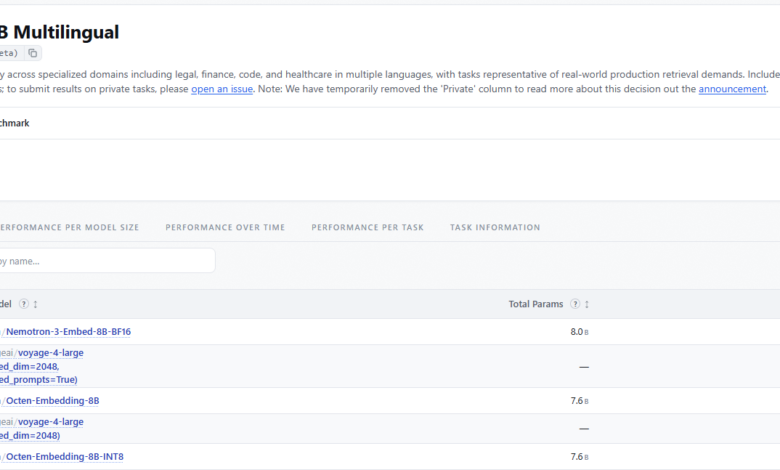
Task: Copy the benchmark name with the copy icon
Action: pos(33,53)
